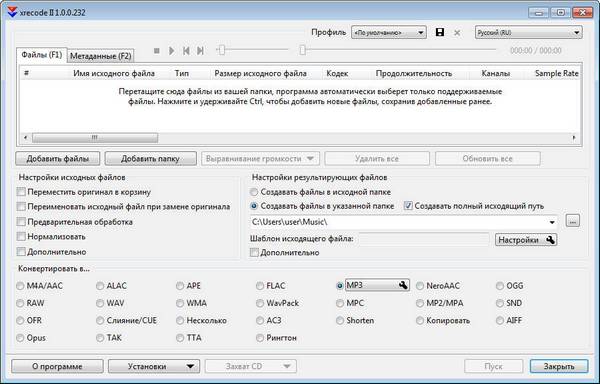
Task: Click the stop playback button
Action: click(157, 50)
